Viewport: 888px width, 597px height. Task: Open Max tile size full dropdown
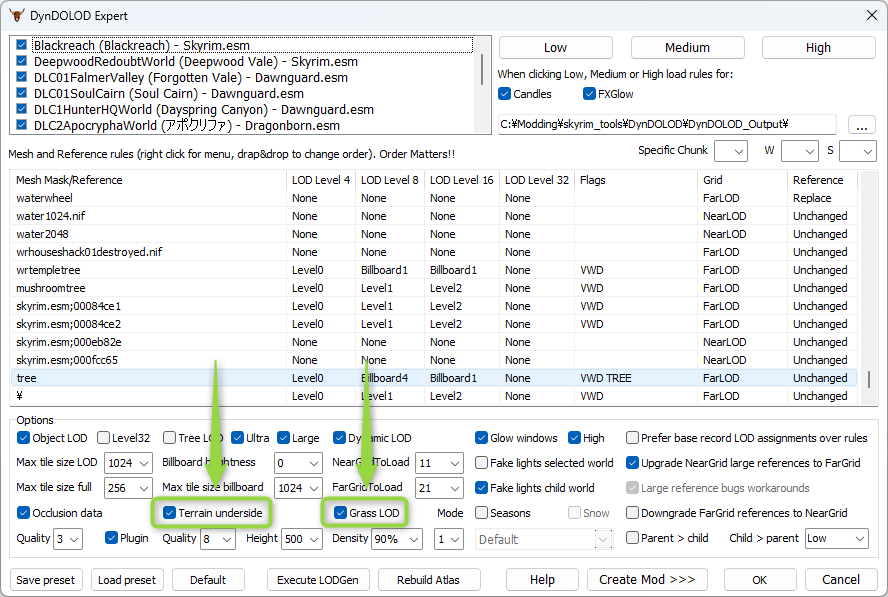(129, 488)
